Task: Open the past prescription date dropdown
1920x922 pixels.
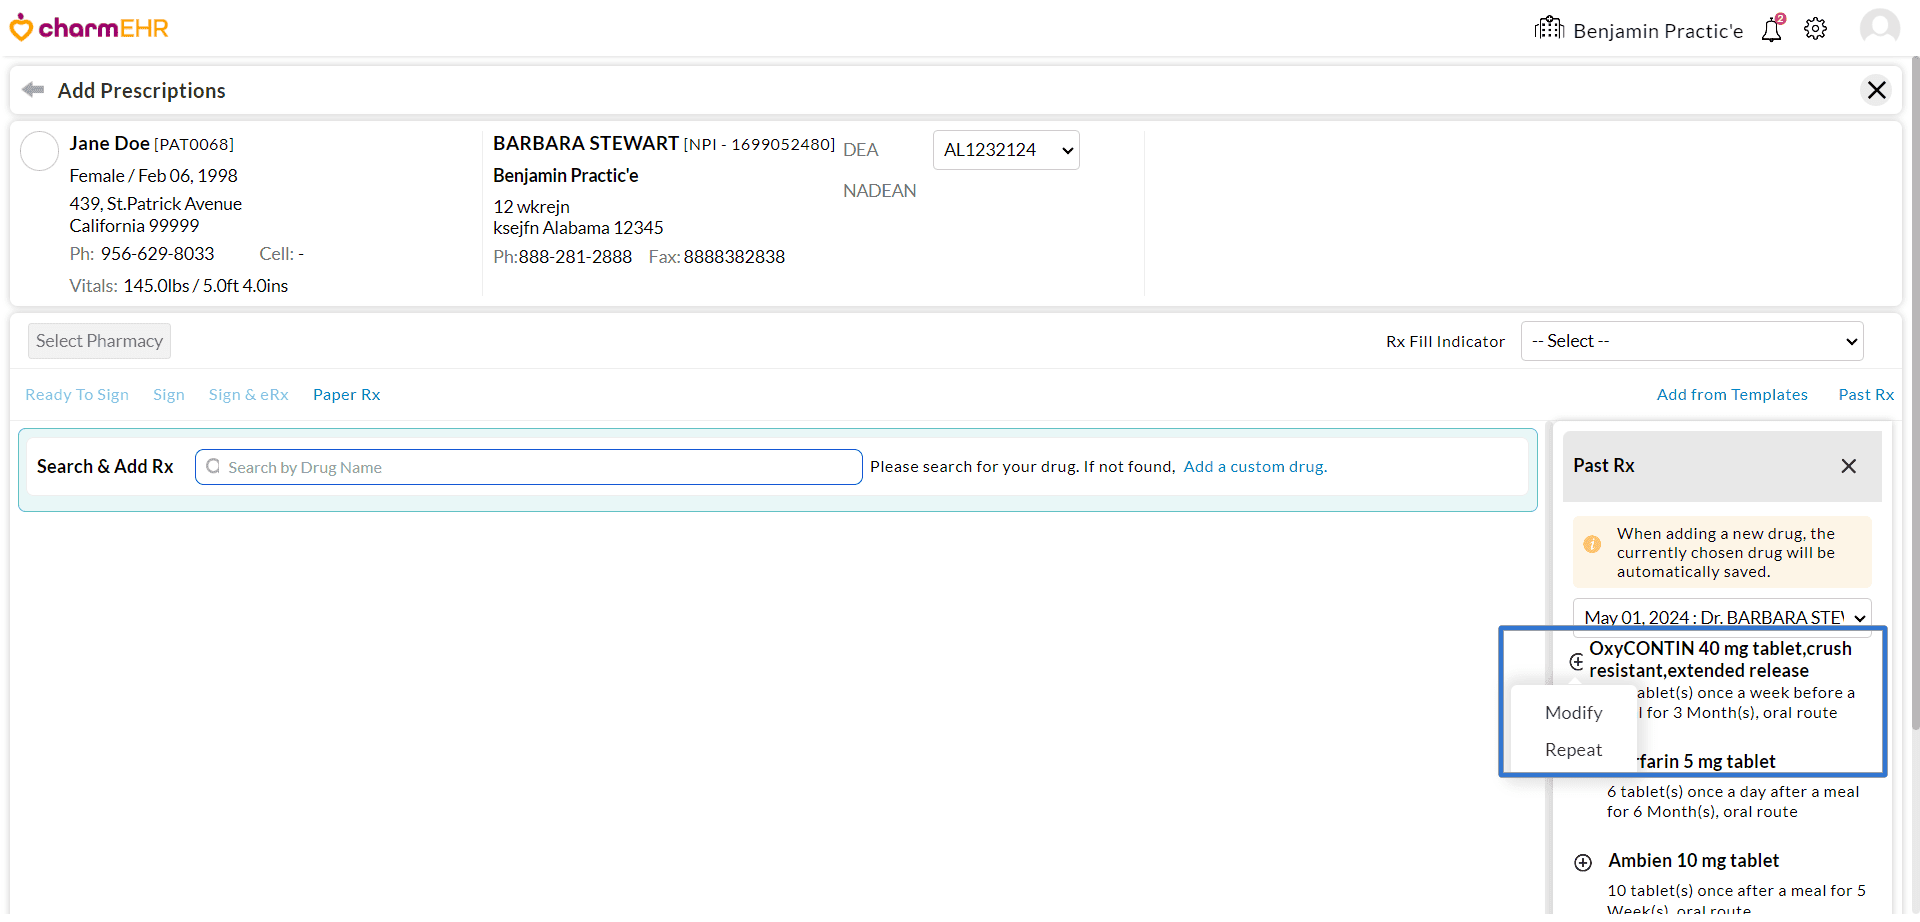Action: [1721, 617]
